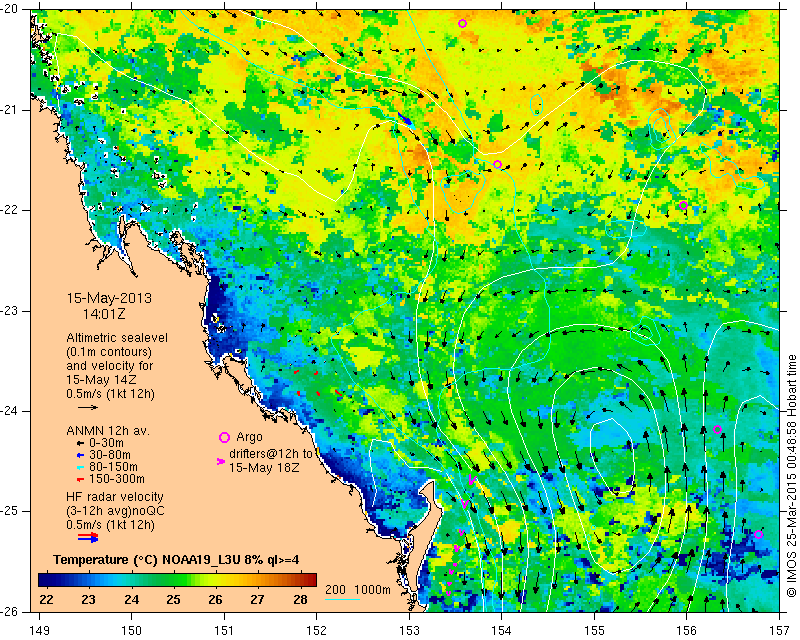Screen dimensions: 800x640
Task: Click longitude axis label '149'
Action: point(39,631)
